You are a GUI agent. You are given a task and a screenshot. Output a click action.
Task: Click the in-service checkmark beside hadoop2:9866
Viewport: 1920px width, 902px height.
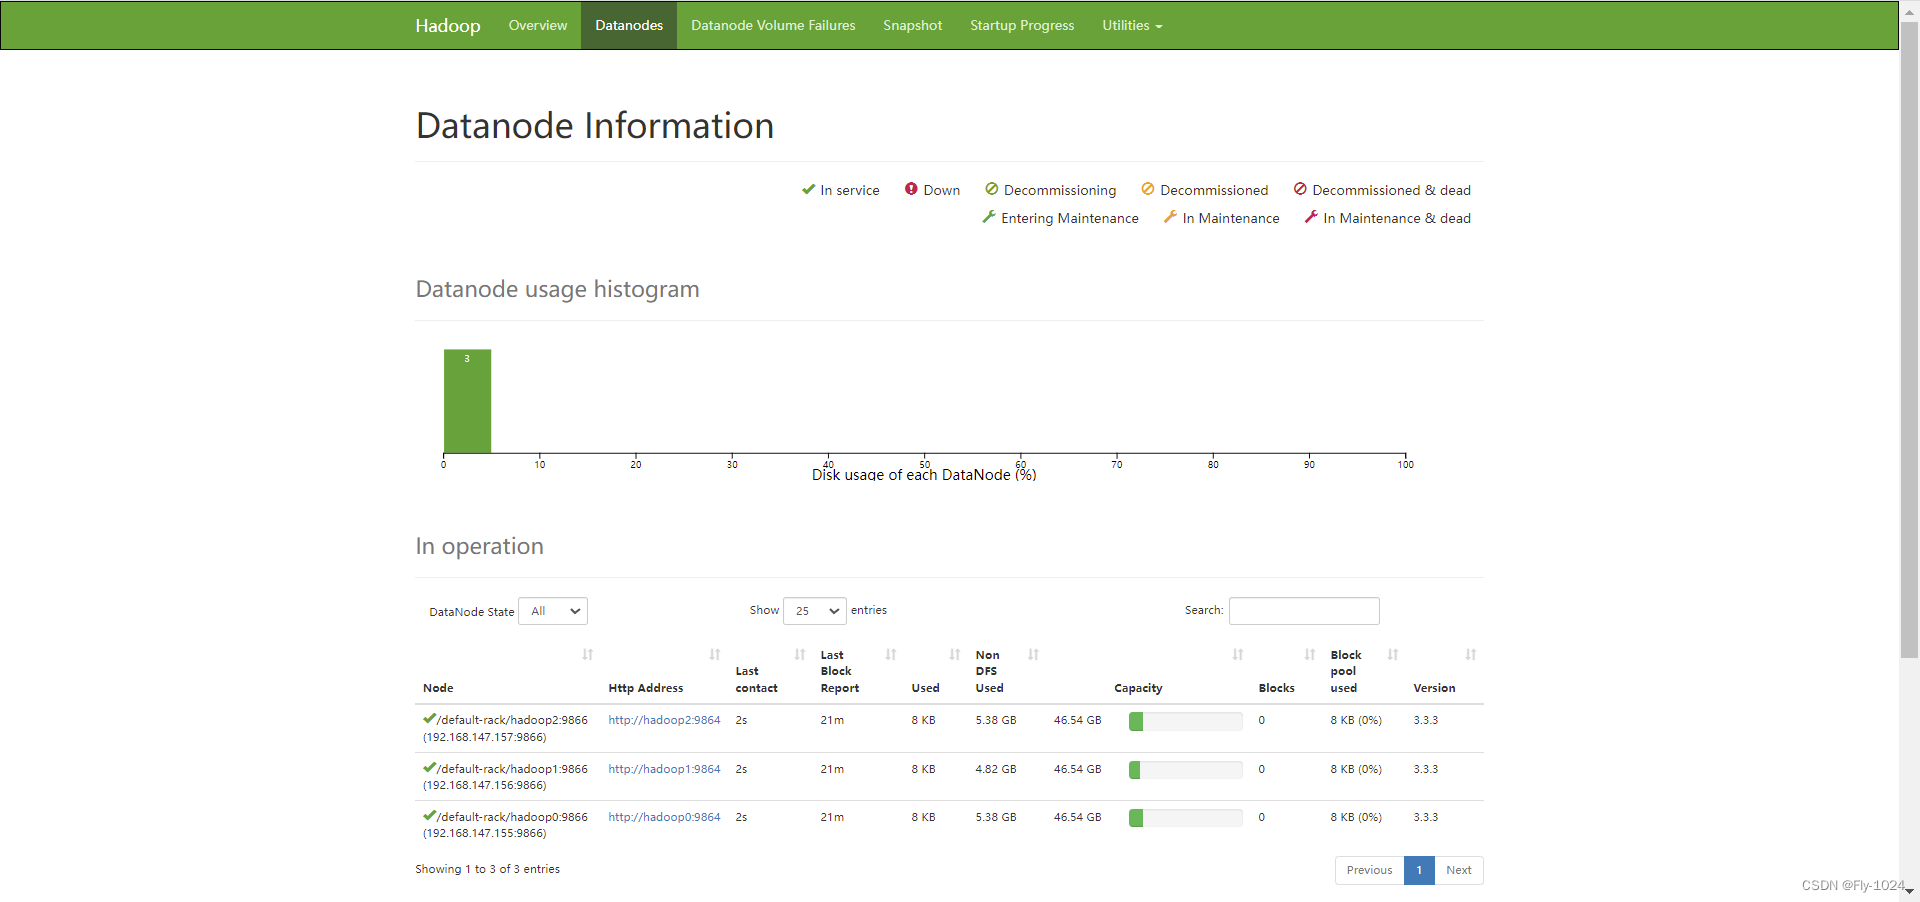pyautogui.click(x=429, y=719)
